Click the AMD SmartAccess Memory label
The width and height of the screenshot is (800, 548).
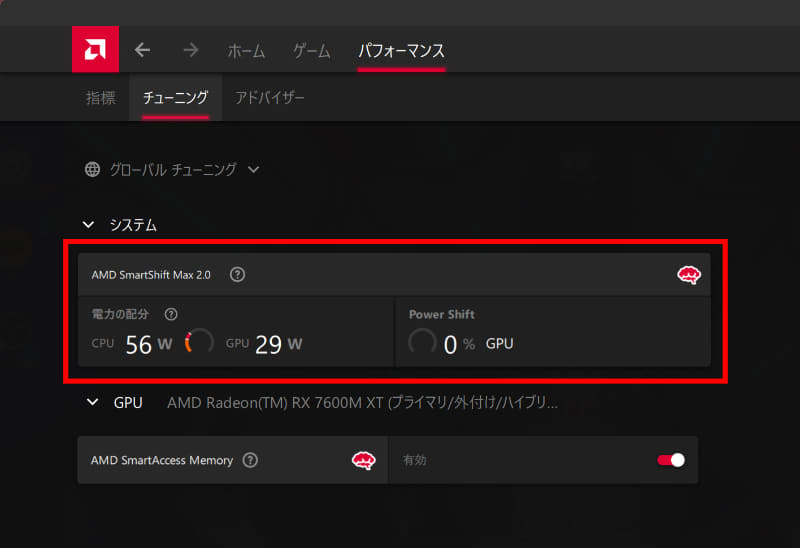click(x=162, y=460)
